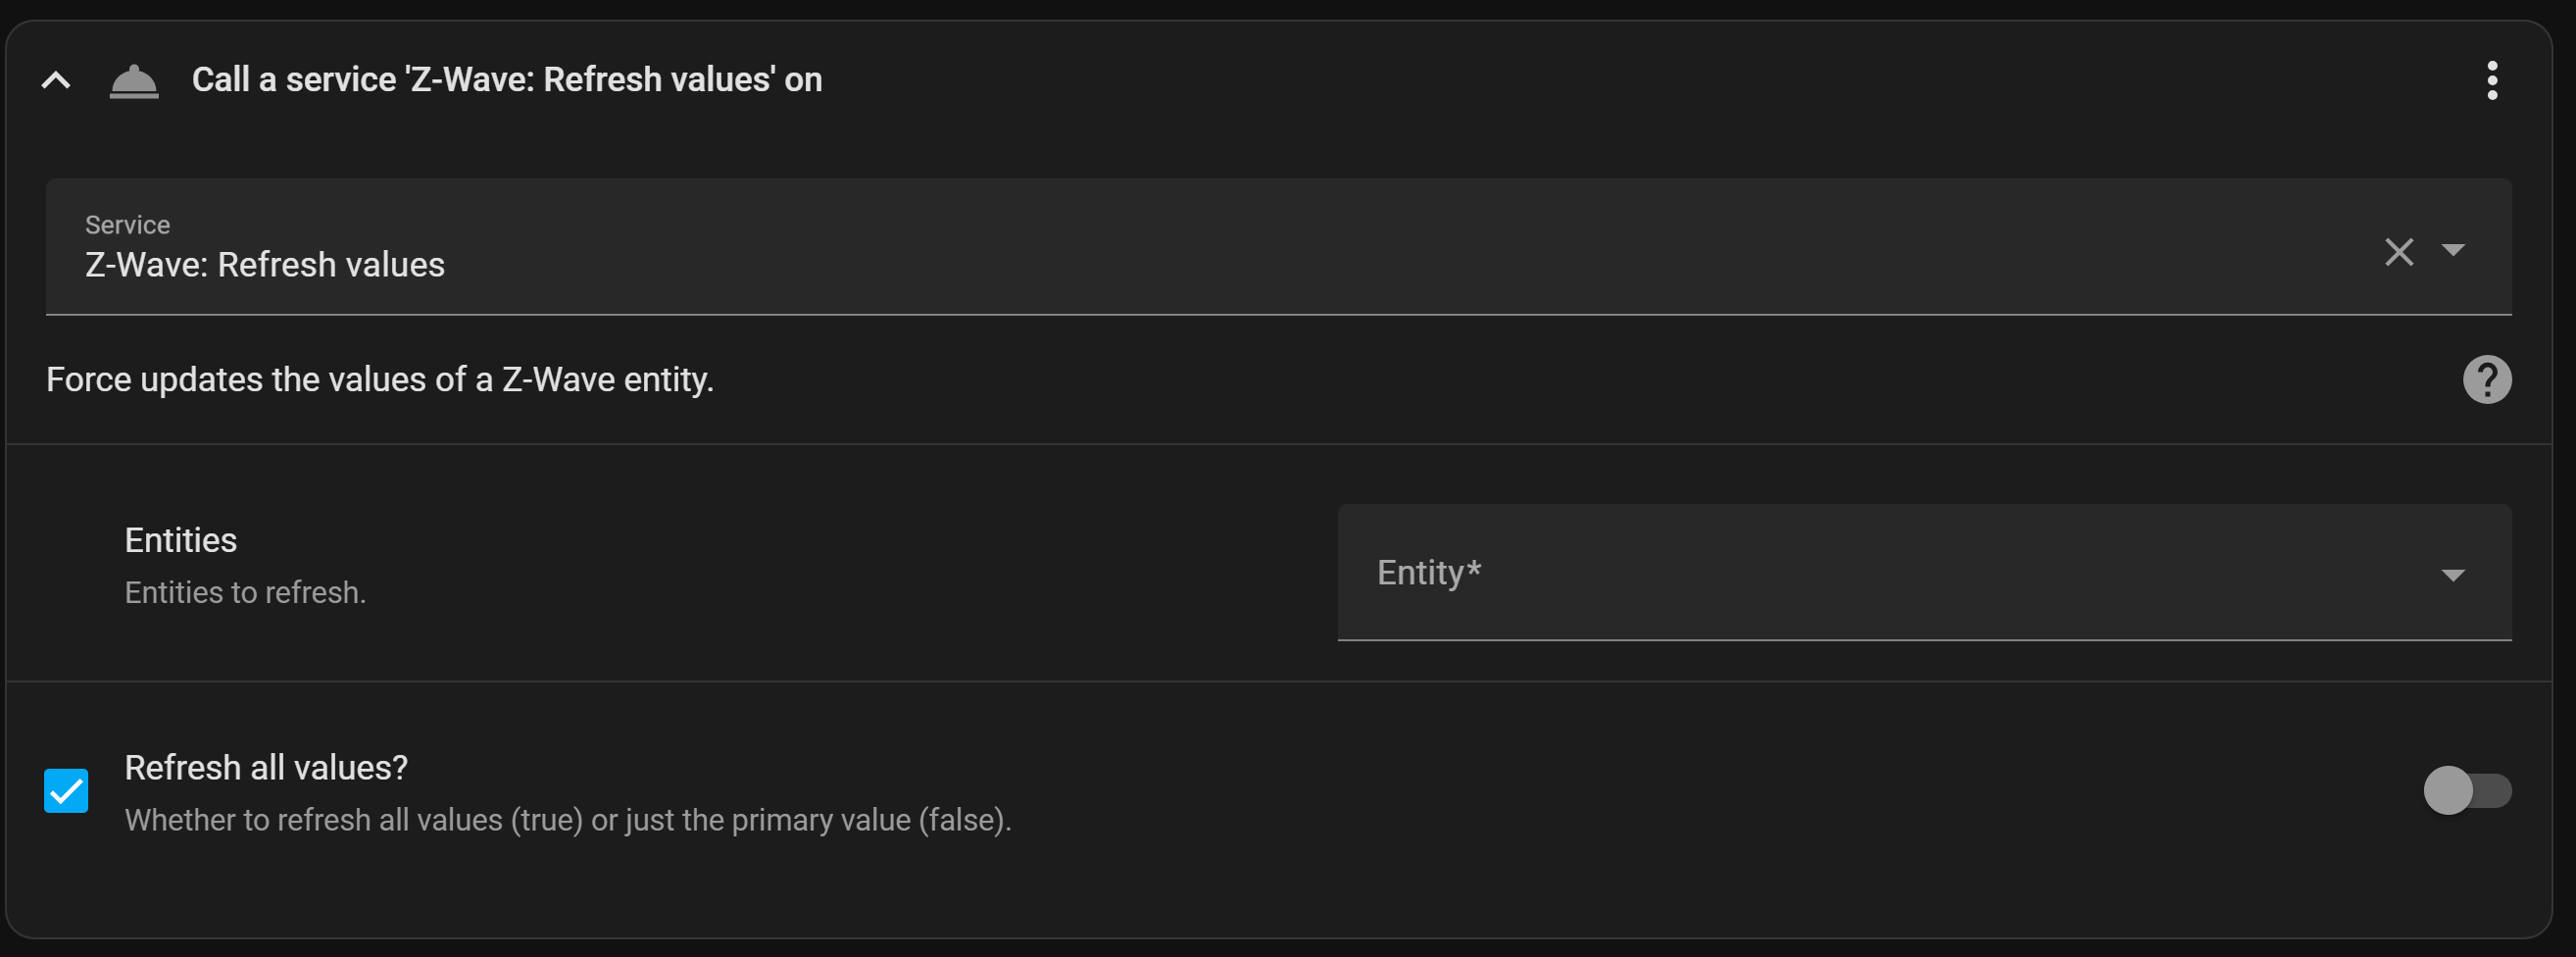Screen dimensions: 2576x957
Task: Click the 'Entities to refresh.' helper text
Action: 245,593
